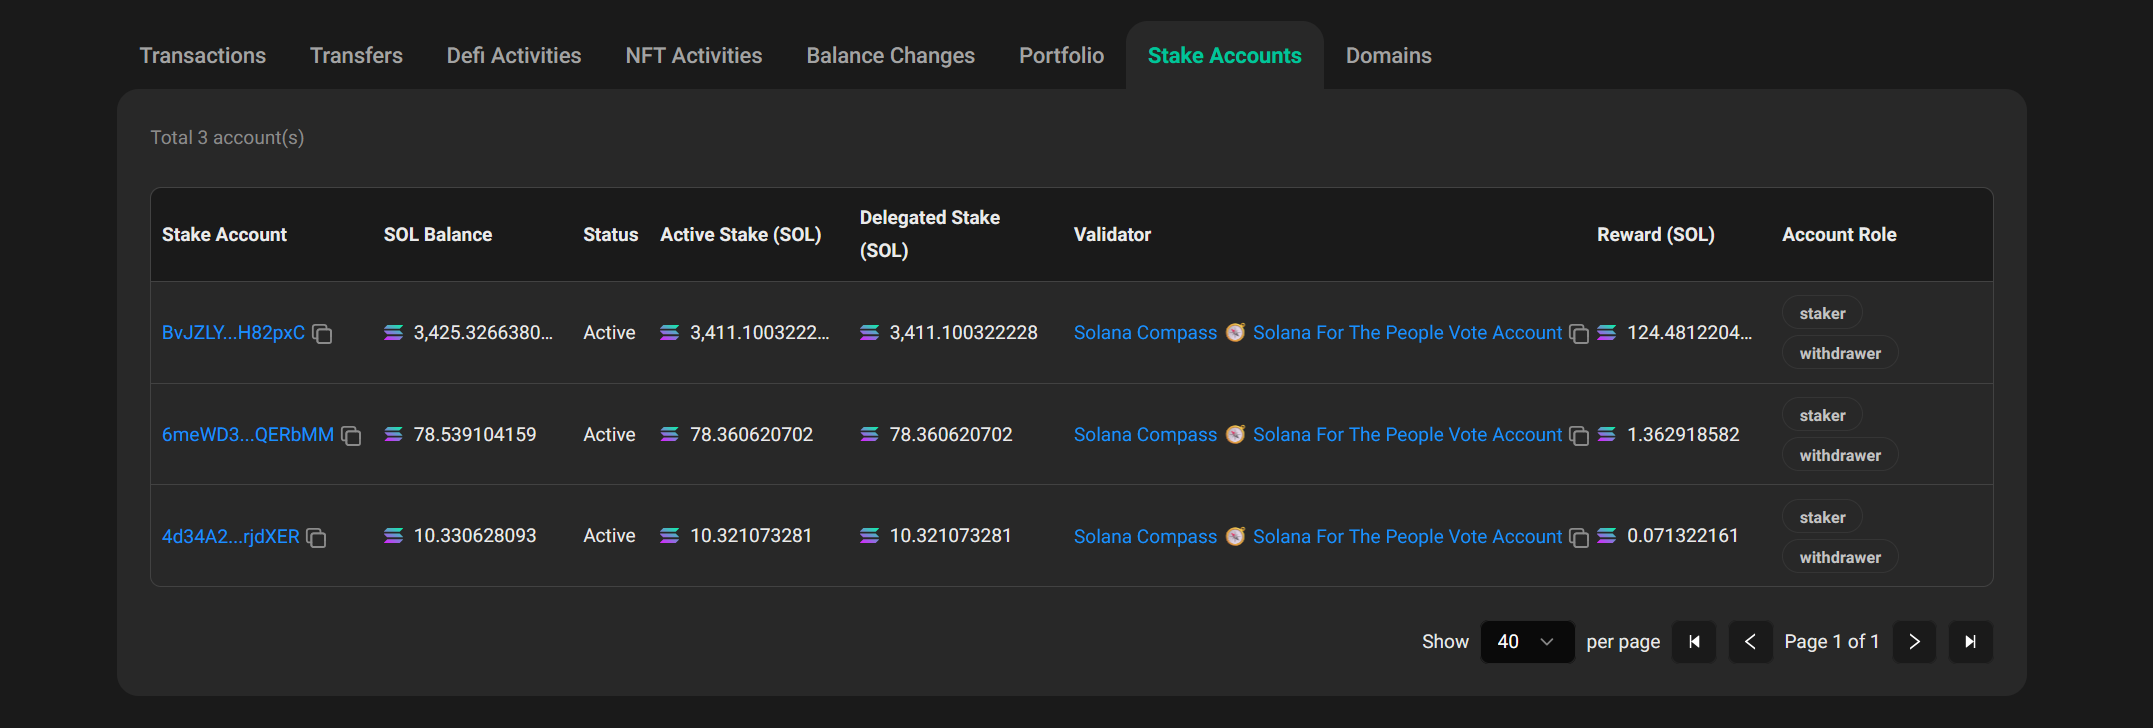Jump to the last page of results
This screenshot has width=2153, height=728.
(x=1970, y=642)
